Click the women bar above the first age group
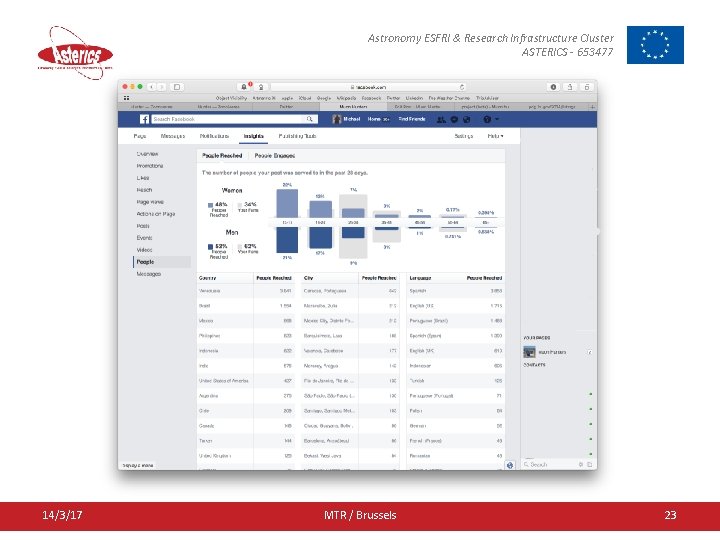 (287, 203)
